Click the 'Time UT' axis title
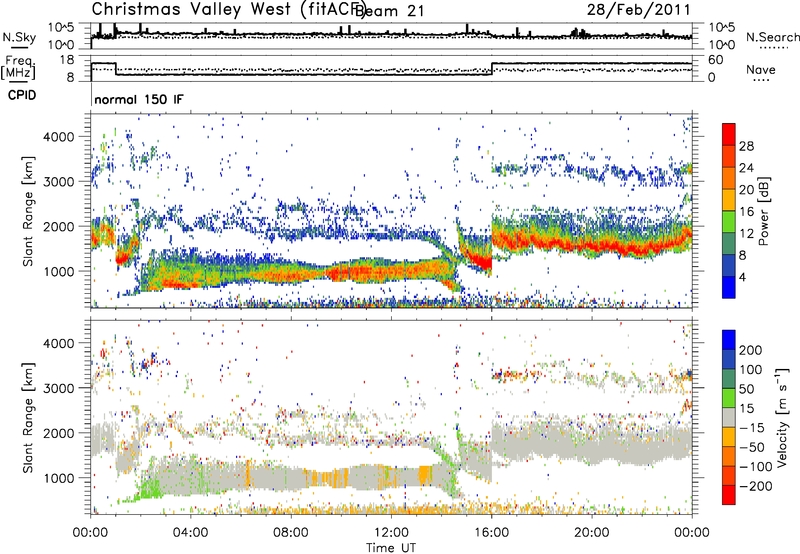Screen dimensions: 800x554 [x=391, y=548]
